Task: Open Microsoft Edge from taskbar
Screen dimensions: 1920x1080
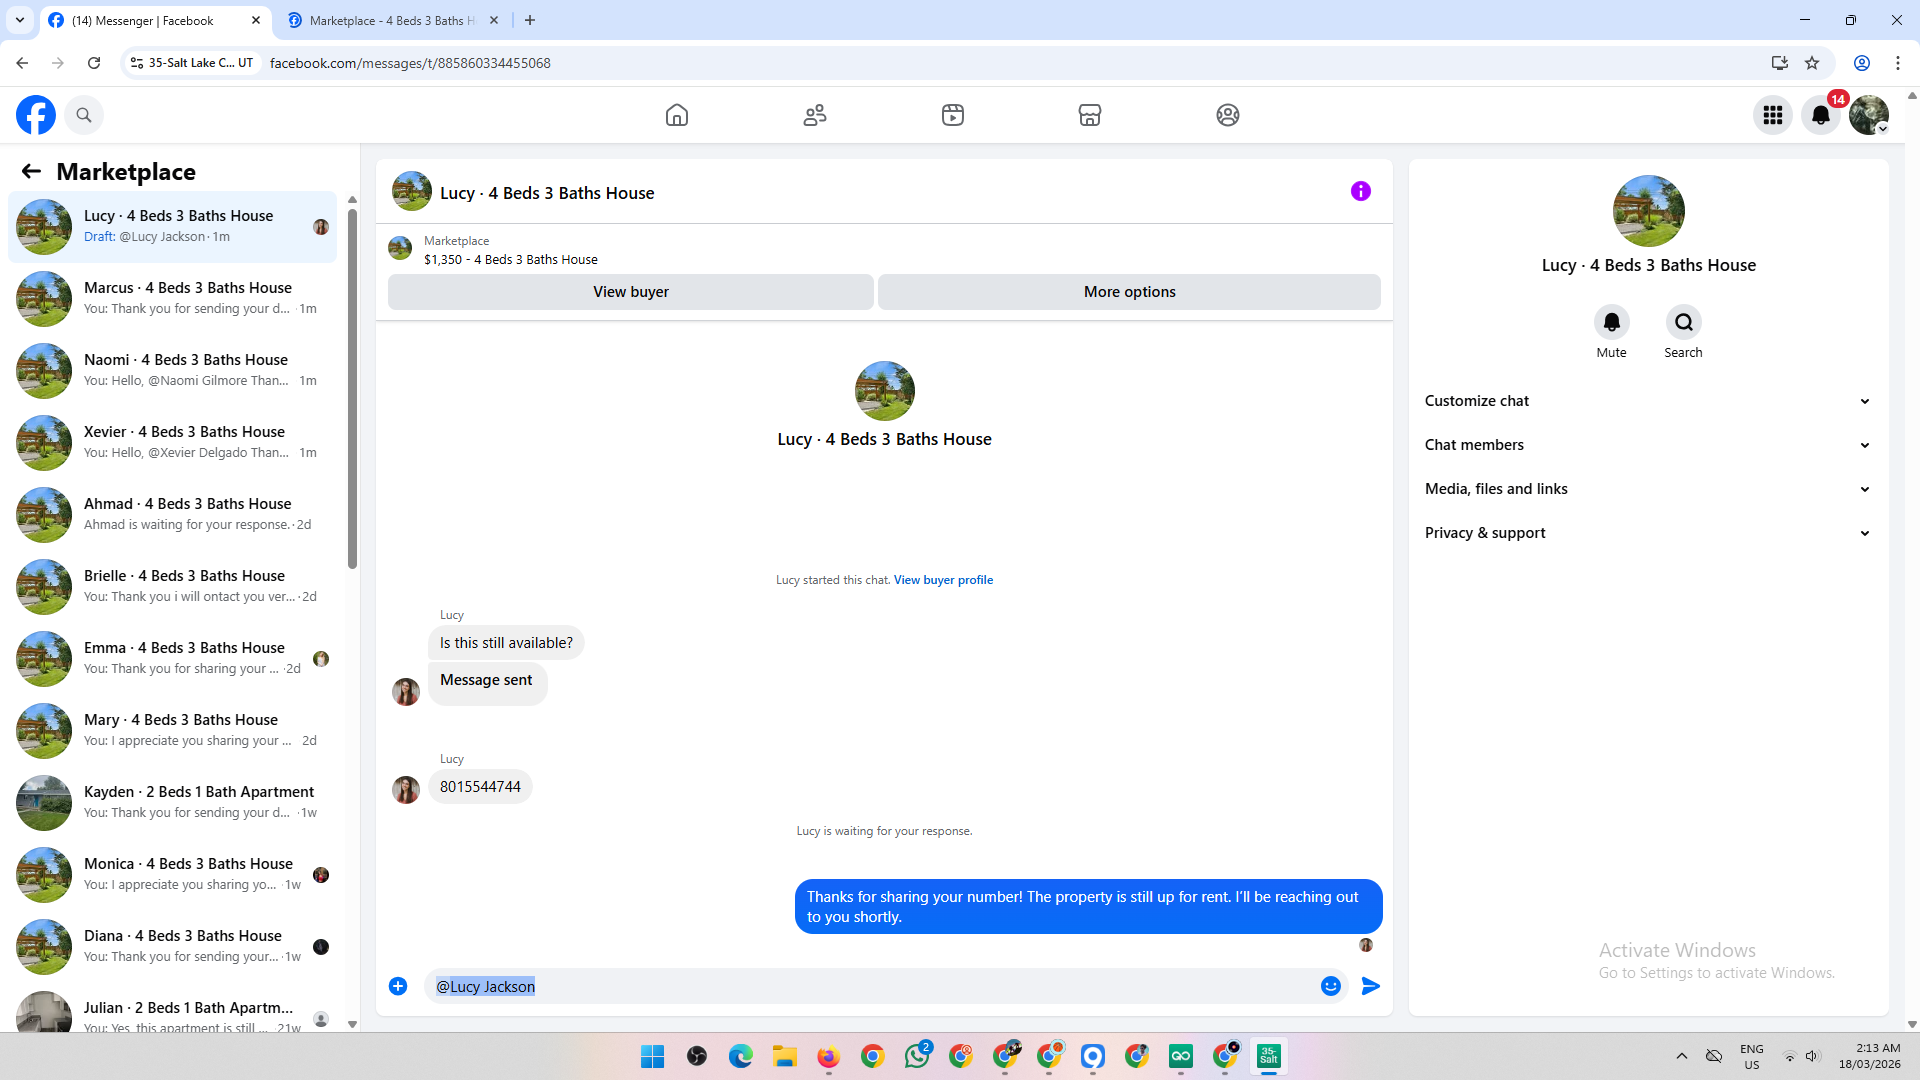Action: click(x=741, y=1056)
